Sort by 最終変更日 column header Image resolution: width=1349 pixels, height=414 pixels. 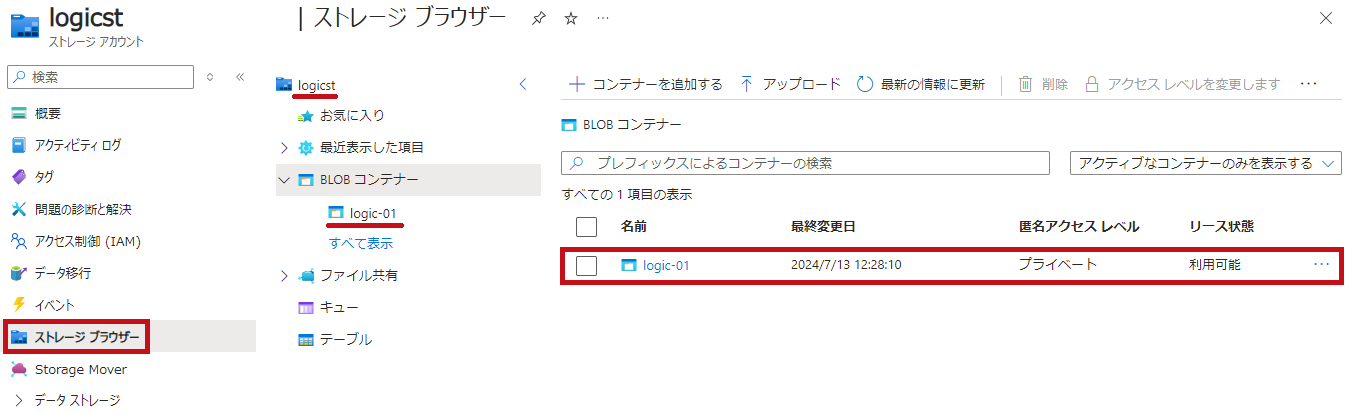[x=823, y=227]
